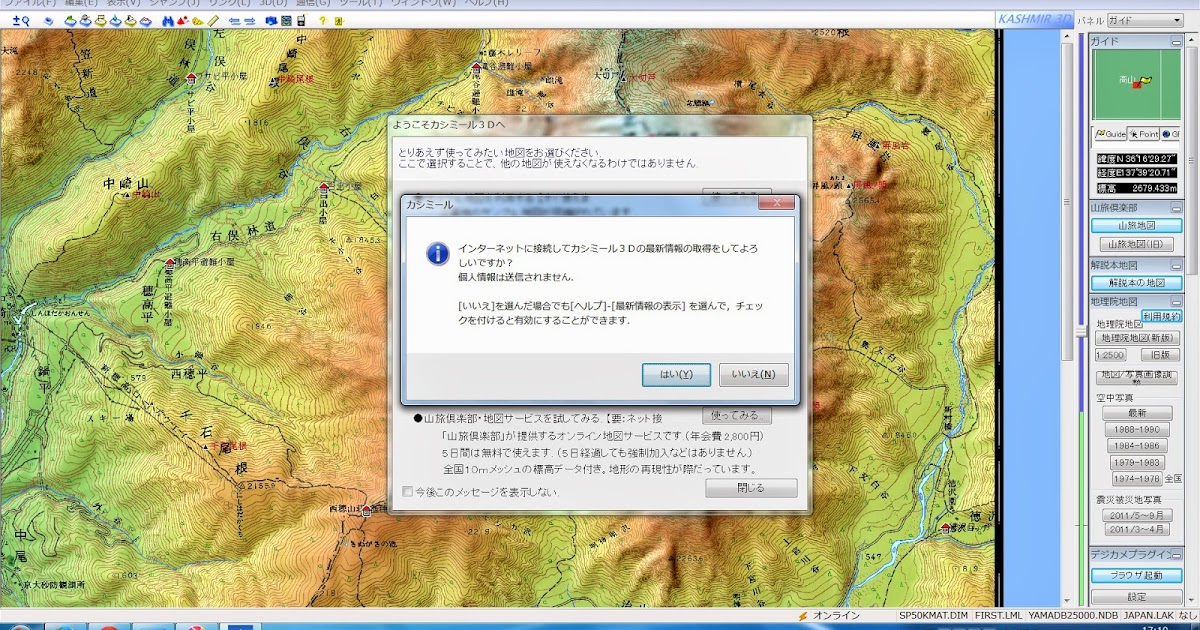
Task: Click the 使ってみる button
Action: point(737,415)
